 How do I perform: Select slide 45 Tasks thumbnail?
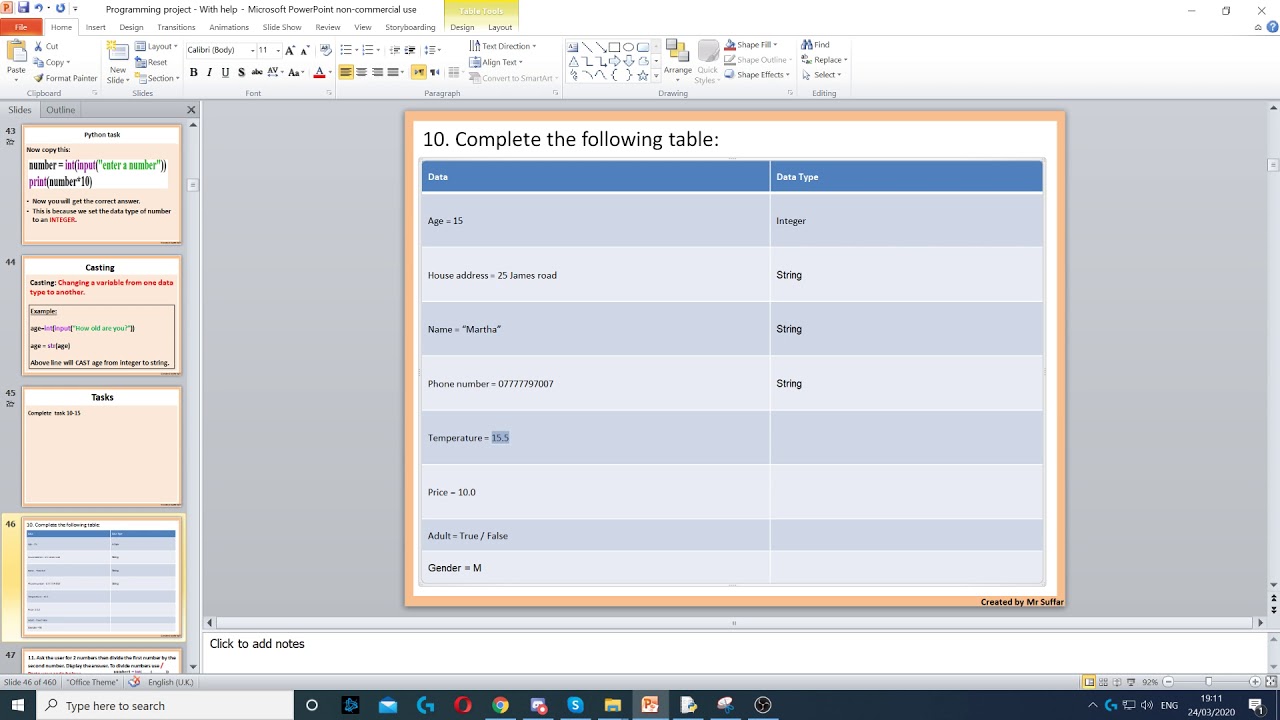point(102,446)
